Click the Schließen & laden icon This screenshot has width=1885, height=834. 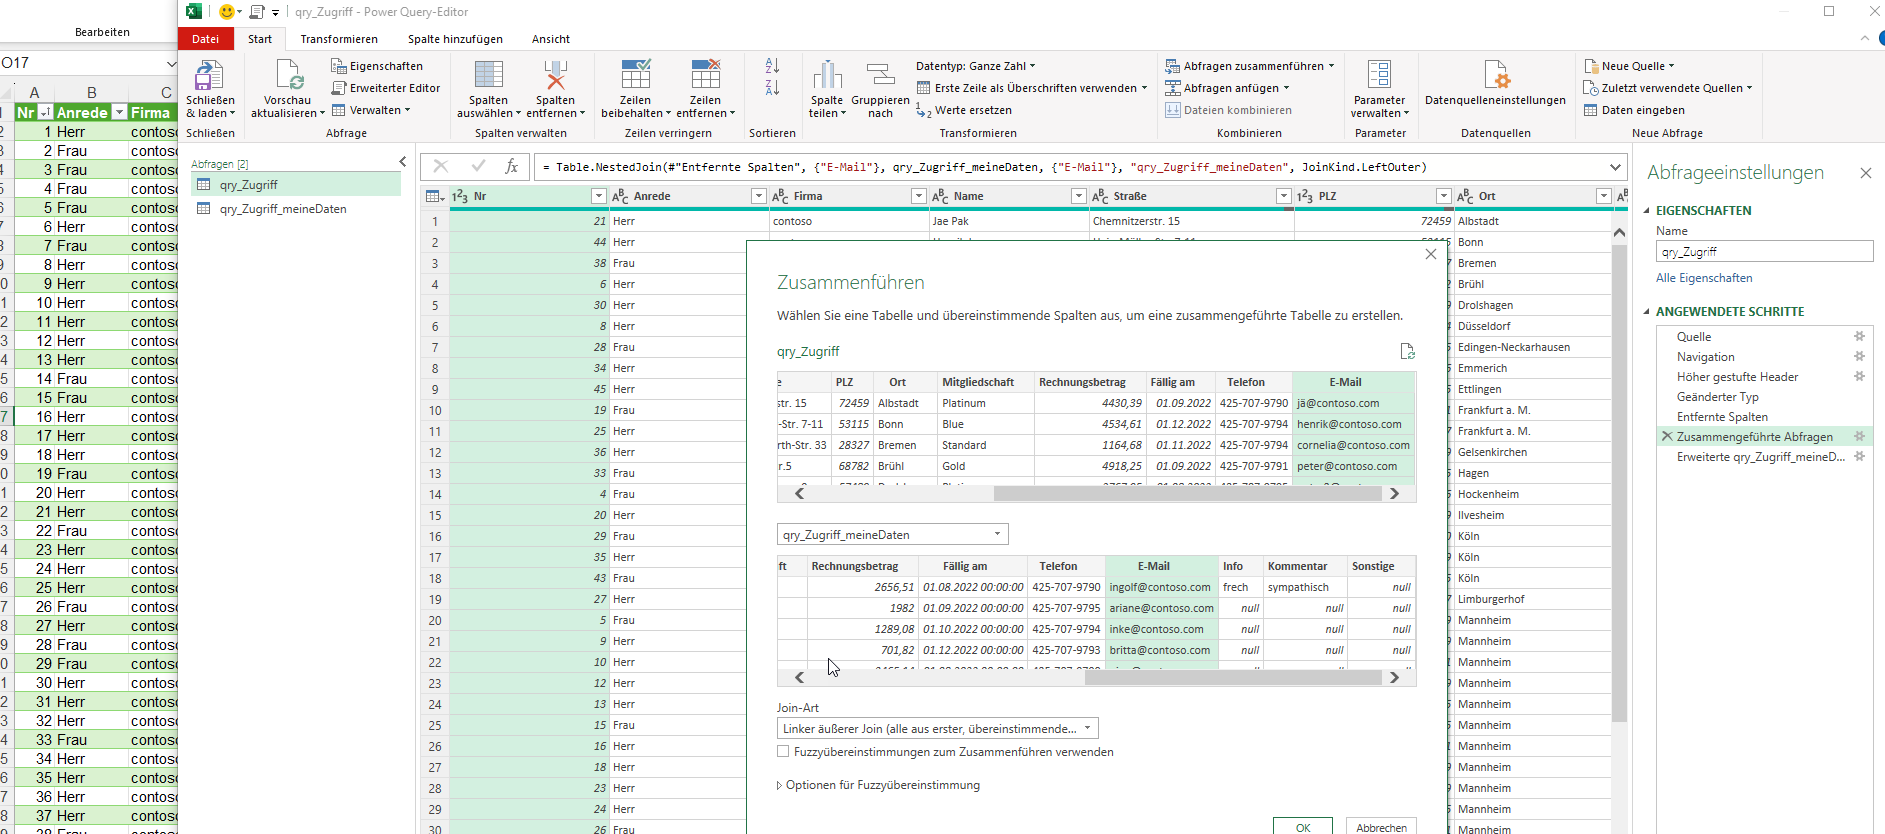[209, 76]
